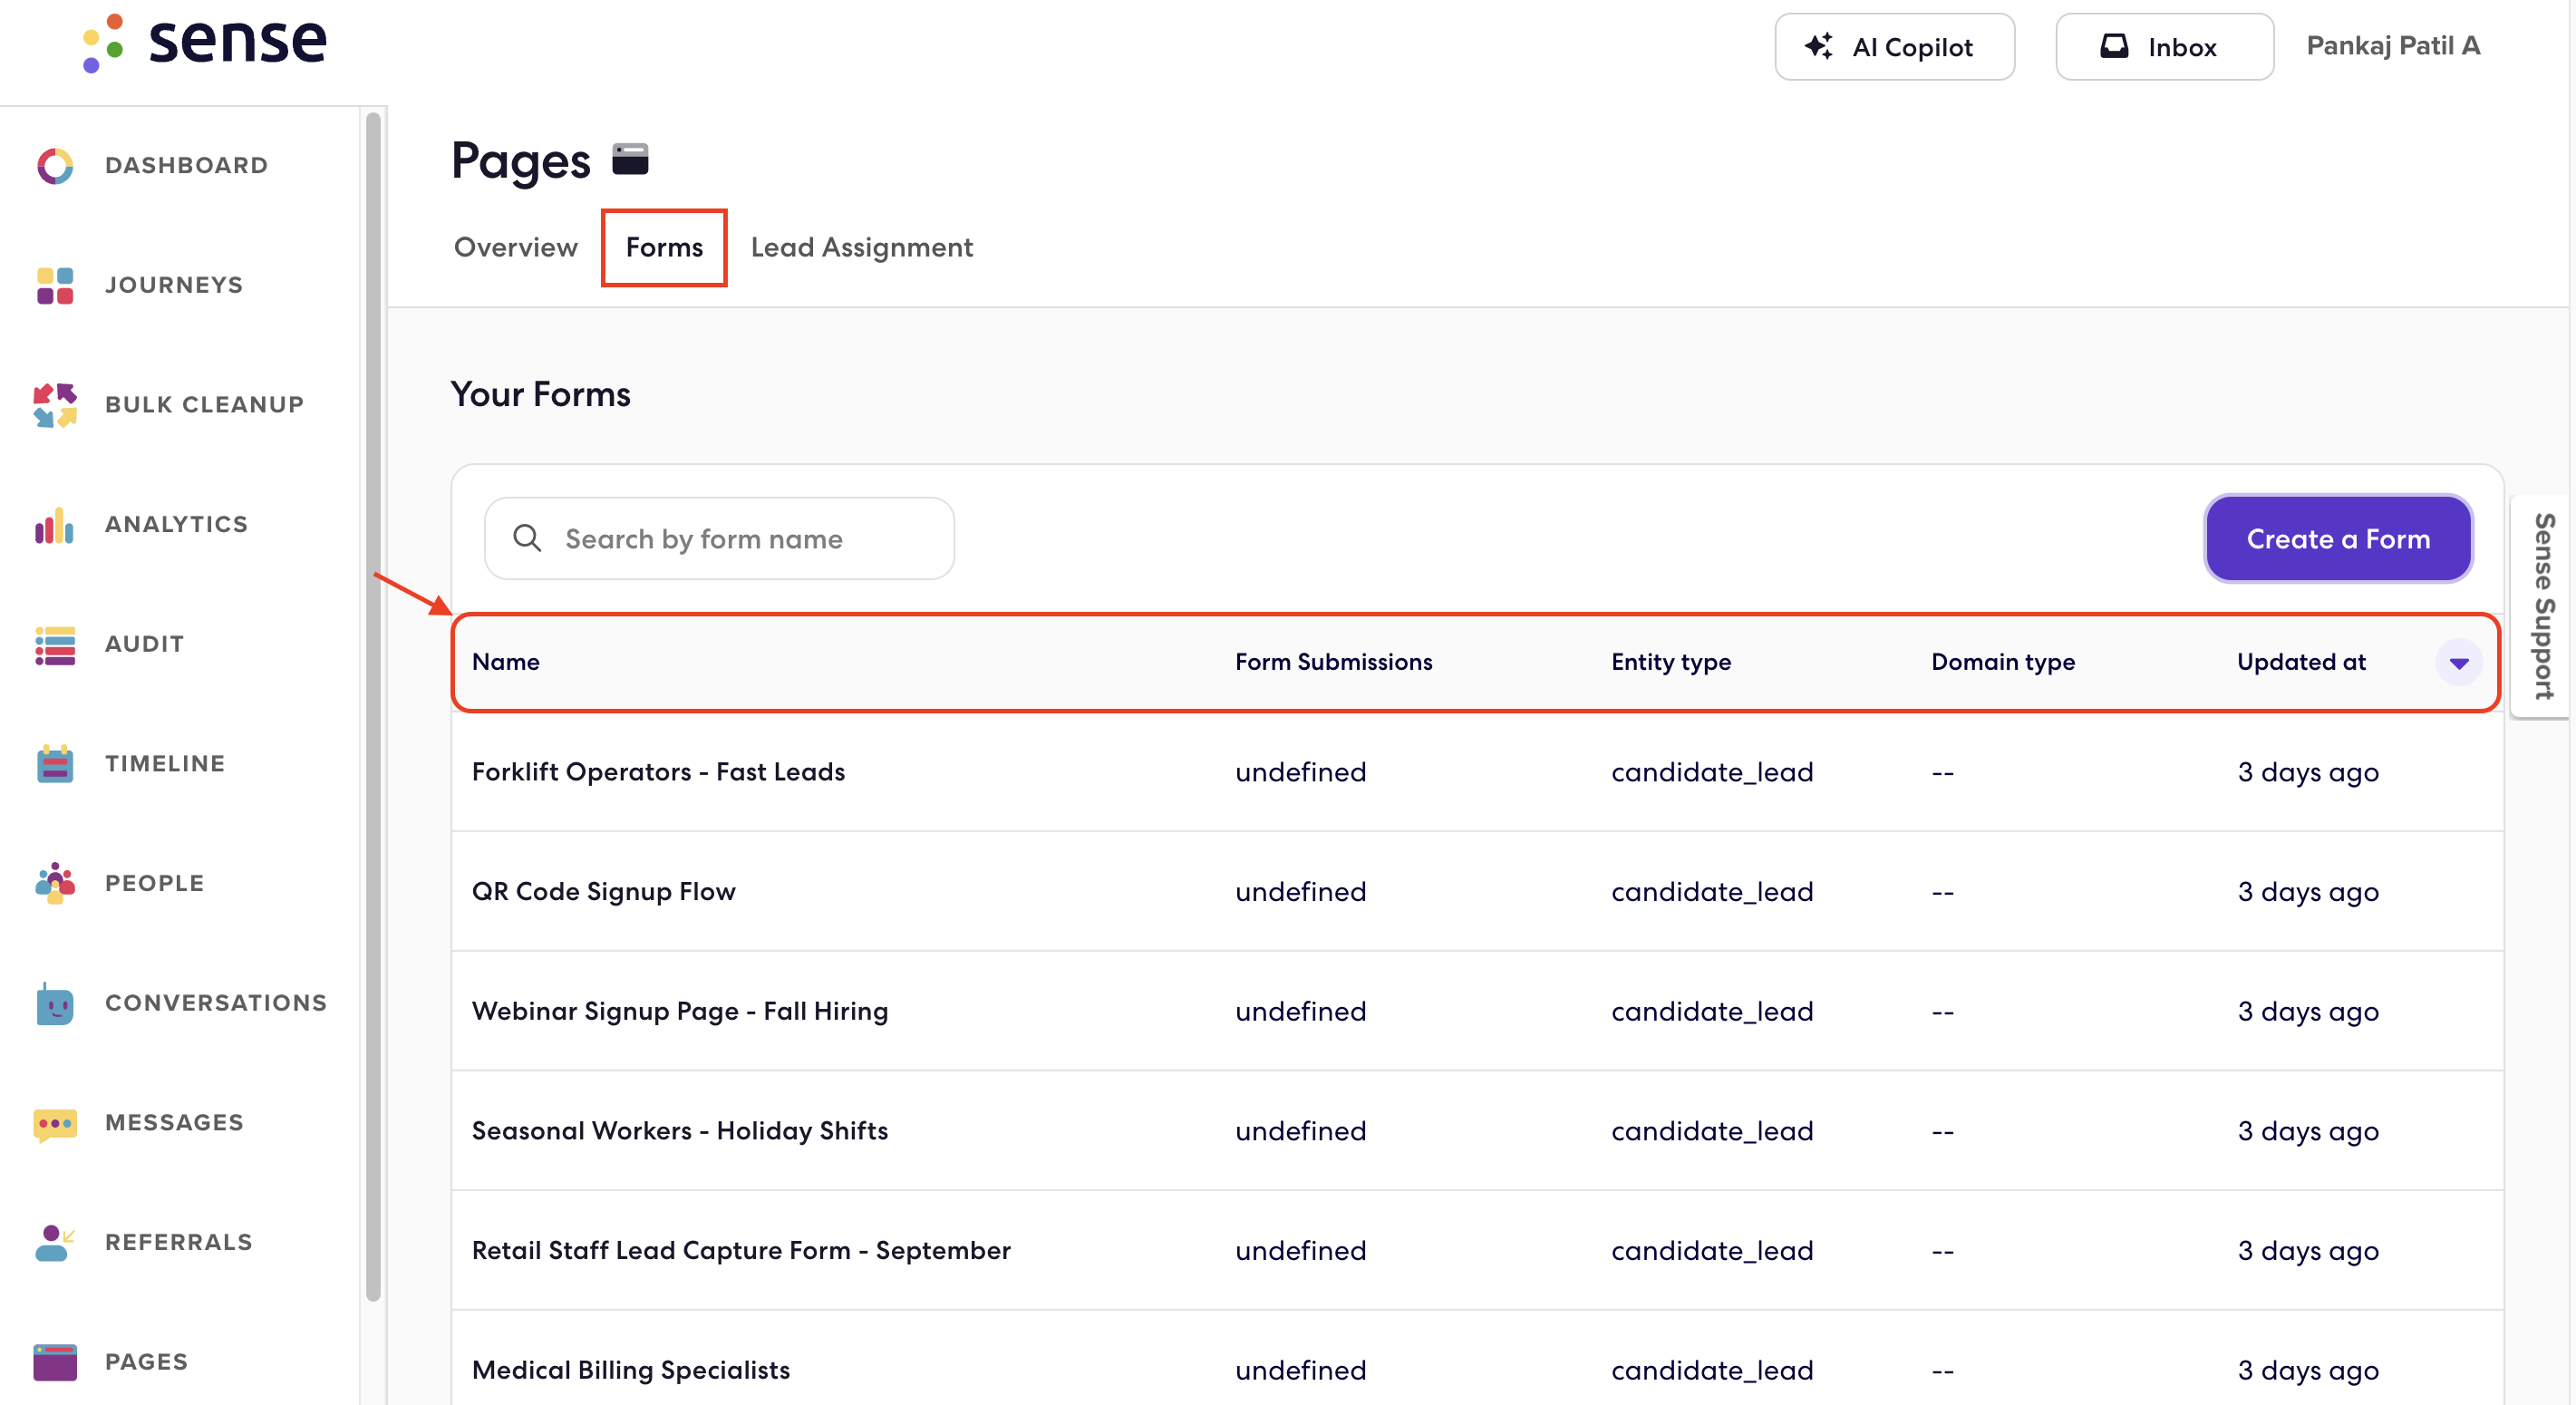Screen dimensions: 2576x1405
Task: Open the Timeline calendar icon
Action: tap(55, 764)
